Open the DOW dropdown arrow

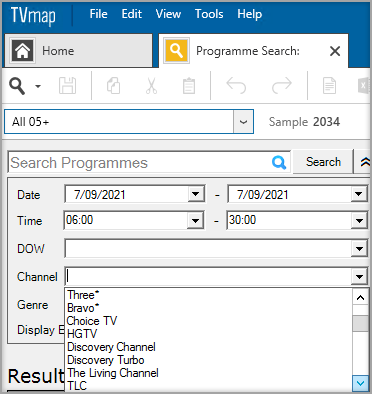[x=359, y=248]
